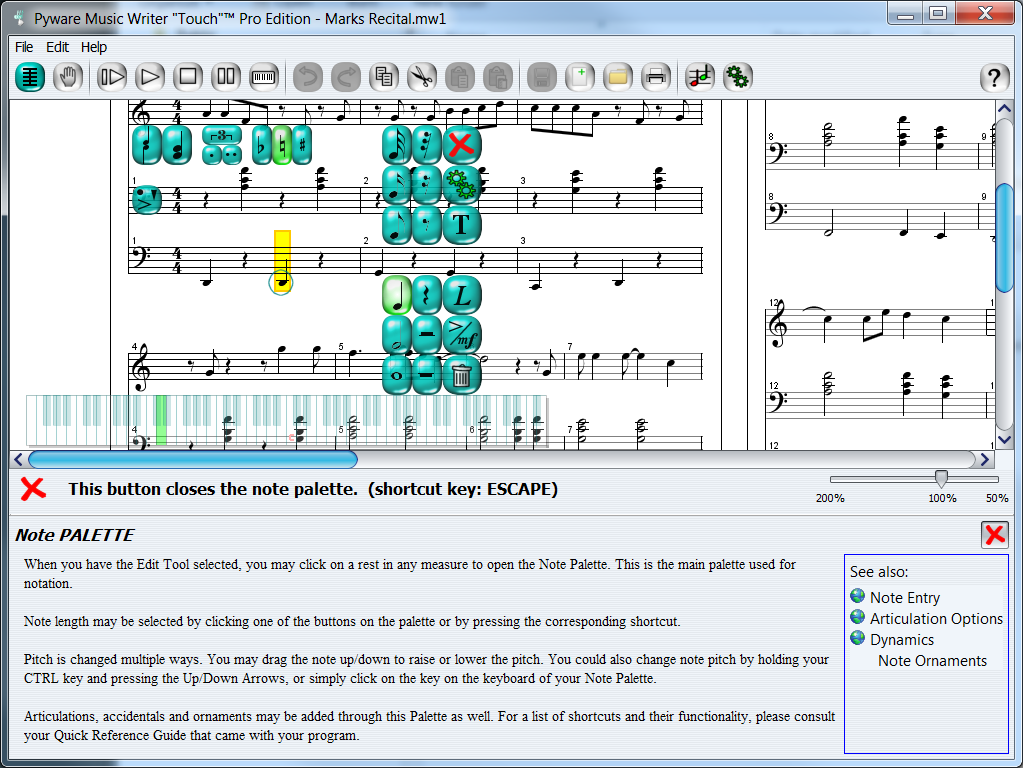Click the T text button on note palette

click(x=460, y=225)
